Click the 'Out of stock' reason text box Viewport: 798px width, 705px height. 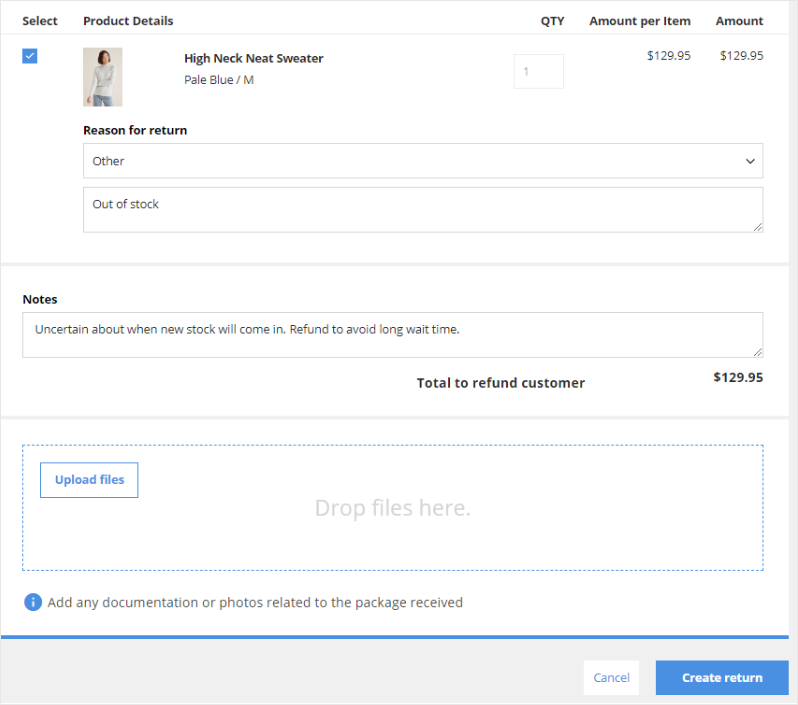click(423, 210)
